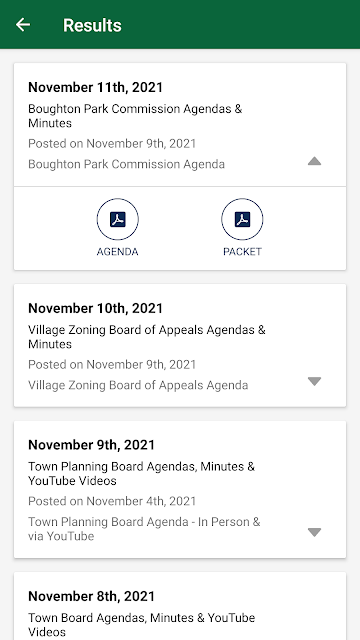Tap the Results title in header
This screenshot has height=640, width=360.
point(92,25)
